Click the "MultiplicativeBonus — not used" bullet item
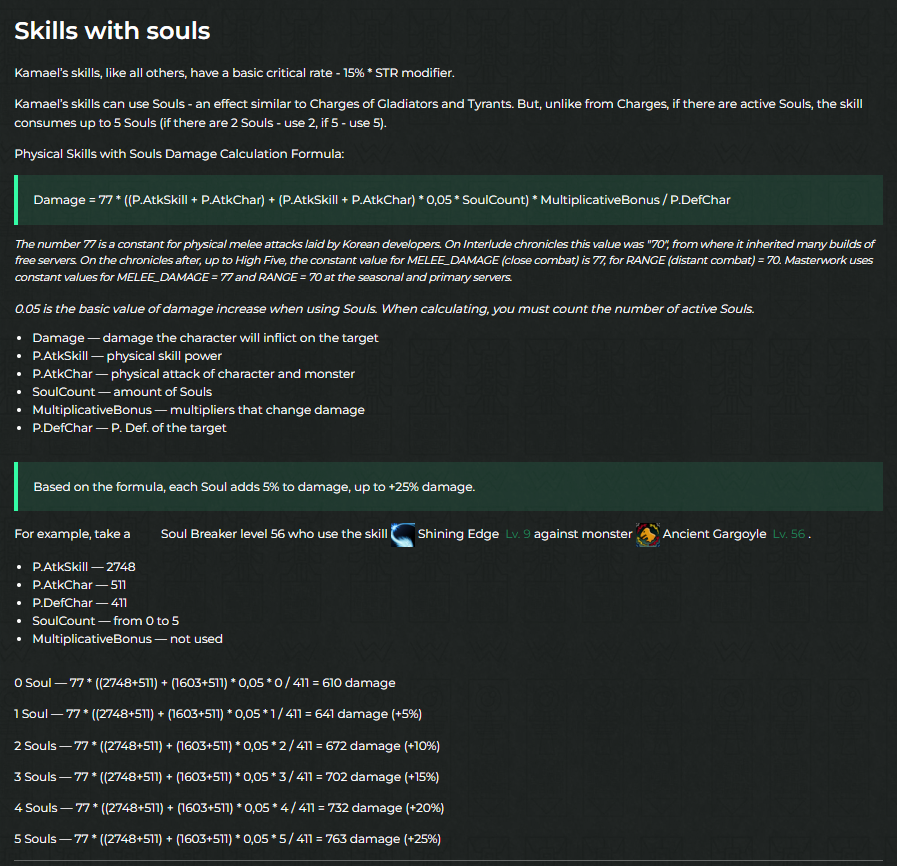Image resolution: width=897 pixels, height=866 pixels. 127,638
